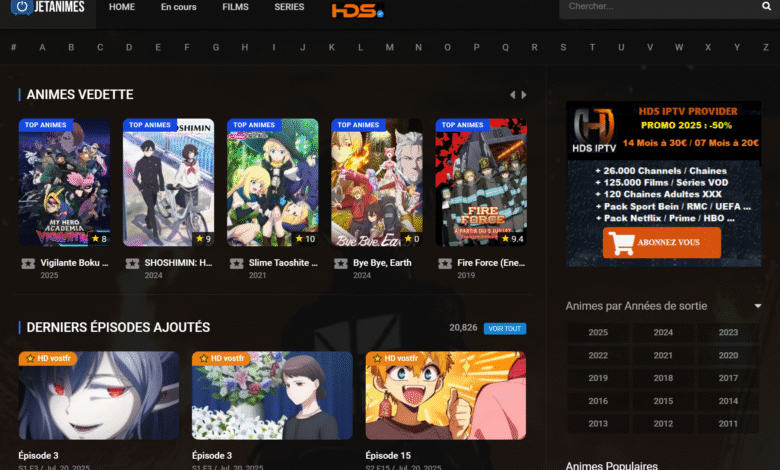
Task: Select year 2011 in release years
Action: click(728, 424)
